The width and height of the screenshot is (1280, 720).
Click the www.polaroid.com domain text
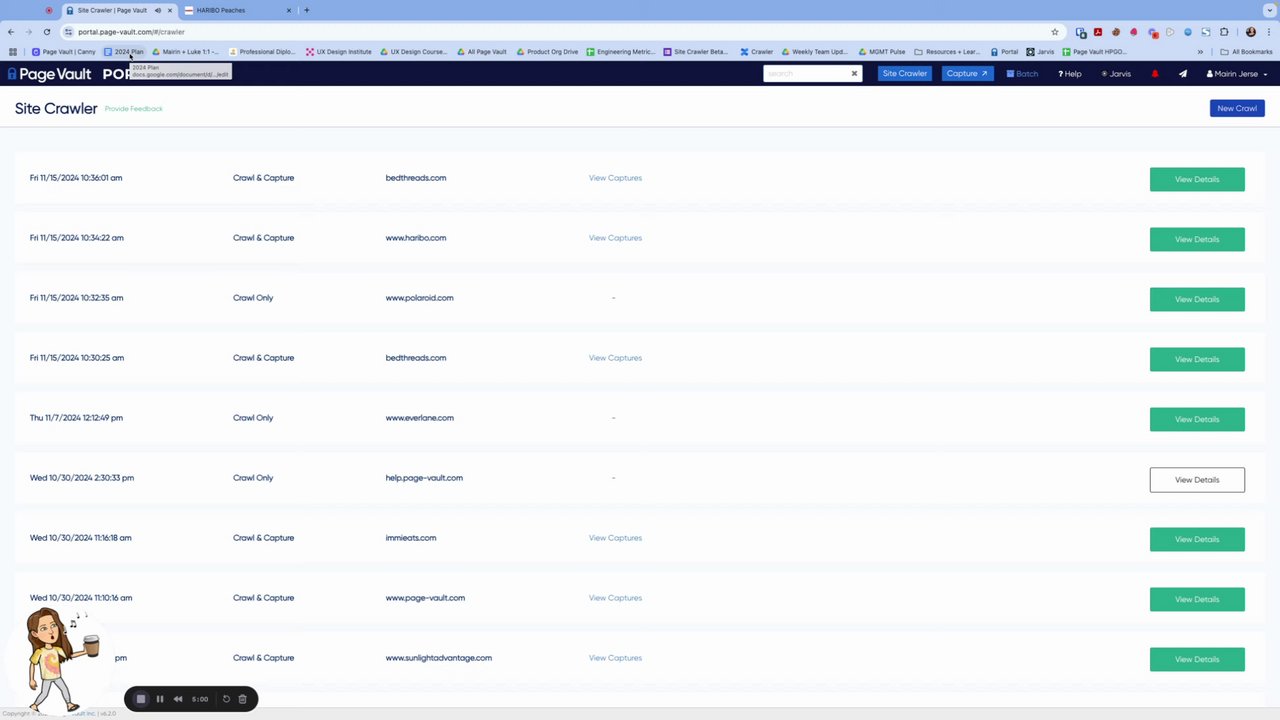[x=419, y=298]
